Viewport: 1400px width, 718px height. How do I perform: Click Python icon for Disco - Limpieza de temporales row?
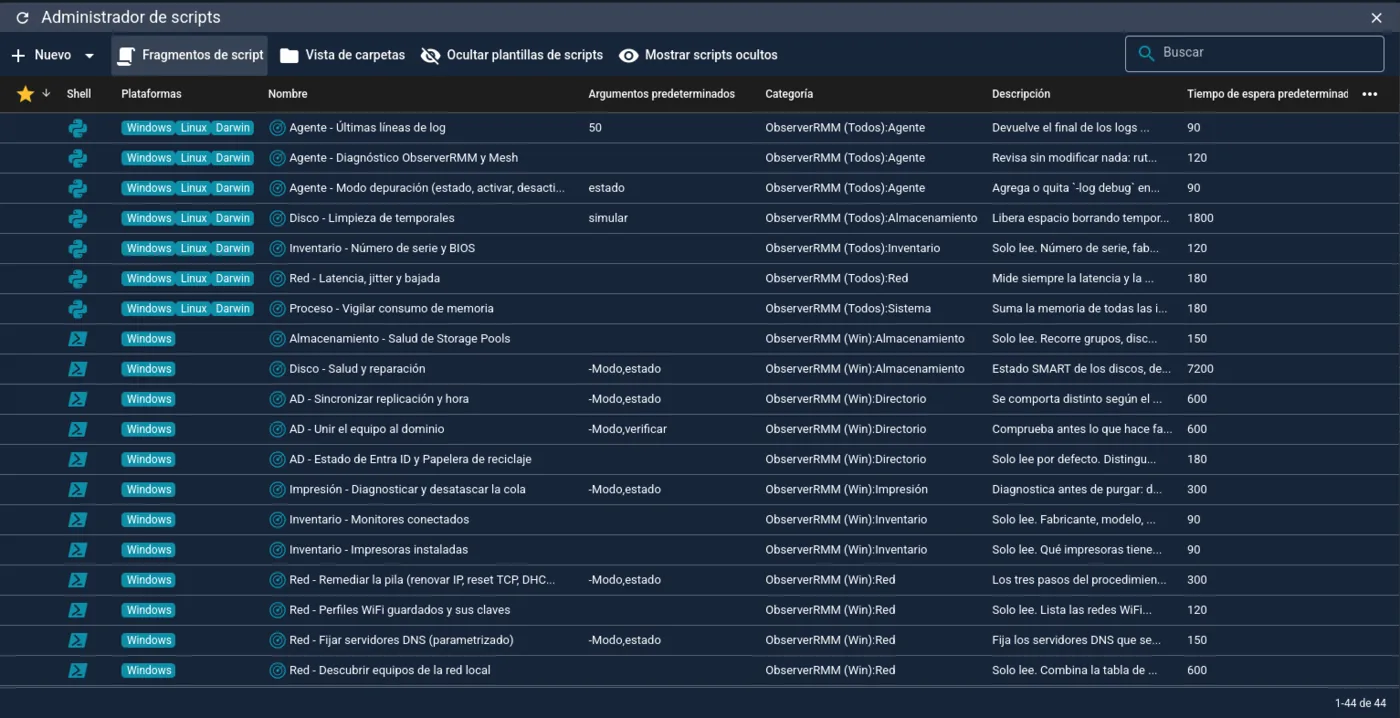tap(78, 218)
